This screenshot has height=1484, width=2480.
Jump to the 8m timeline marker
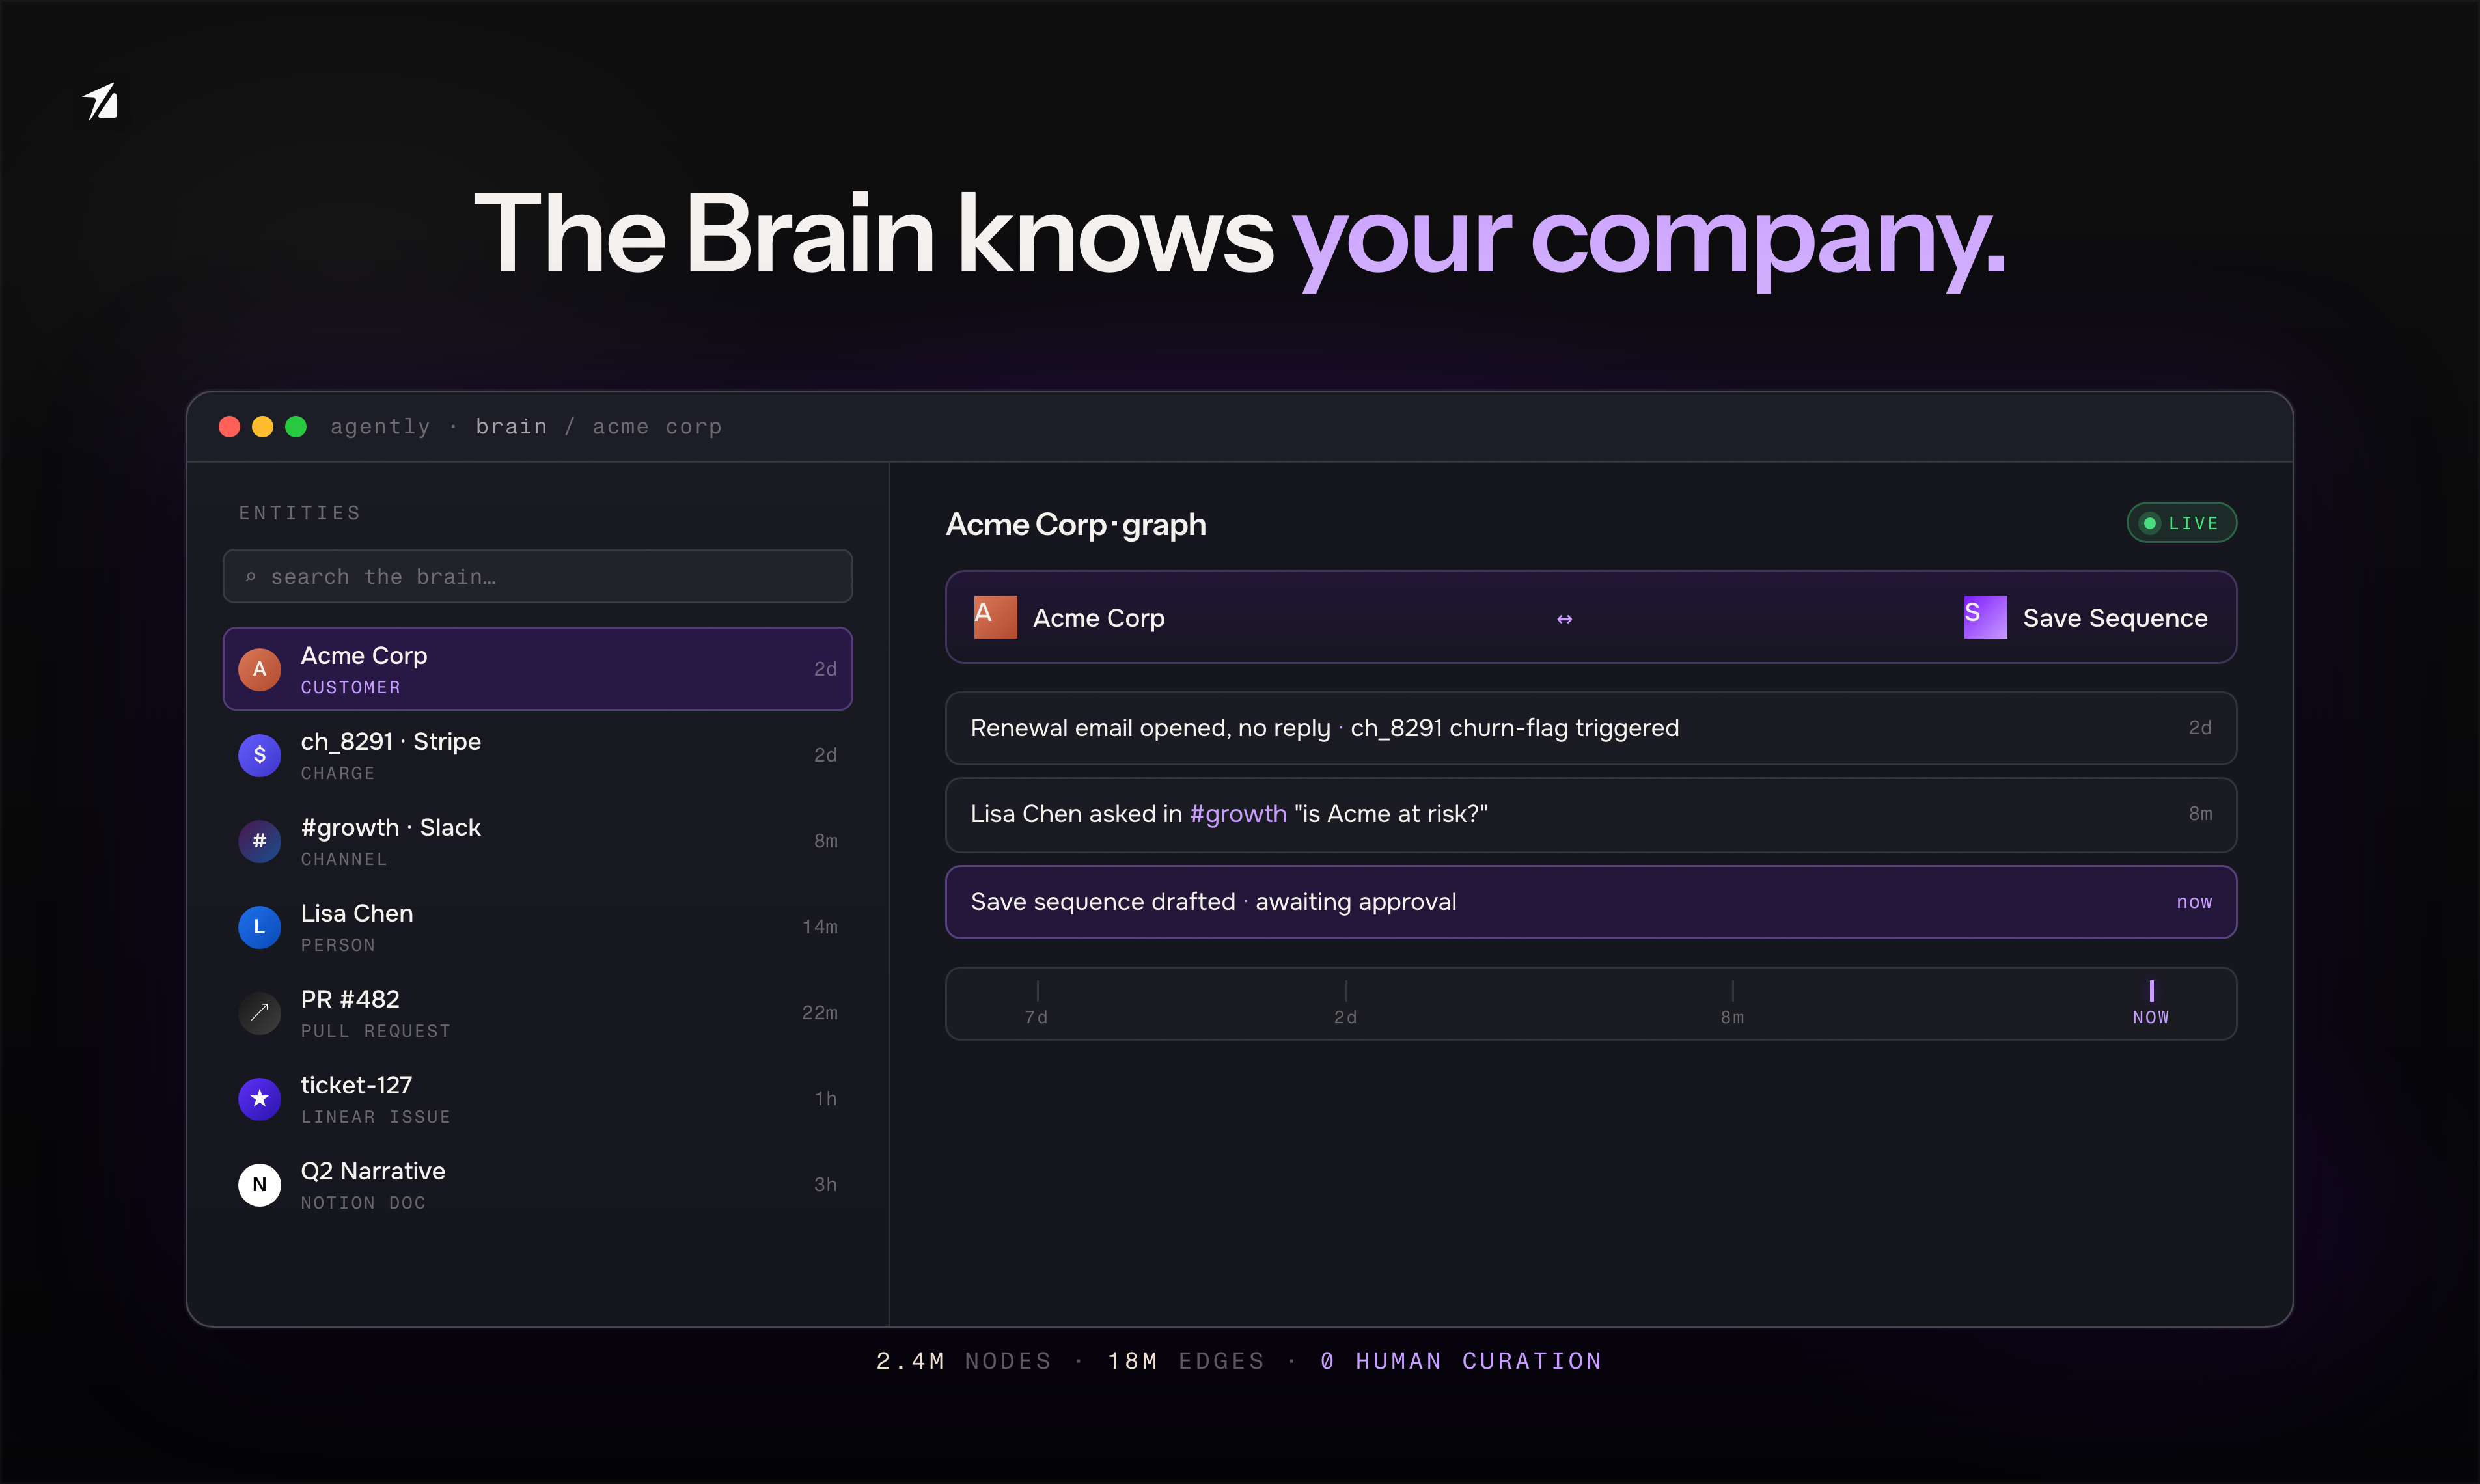tap(1732, 1004)
